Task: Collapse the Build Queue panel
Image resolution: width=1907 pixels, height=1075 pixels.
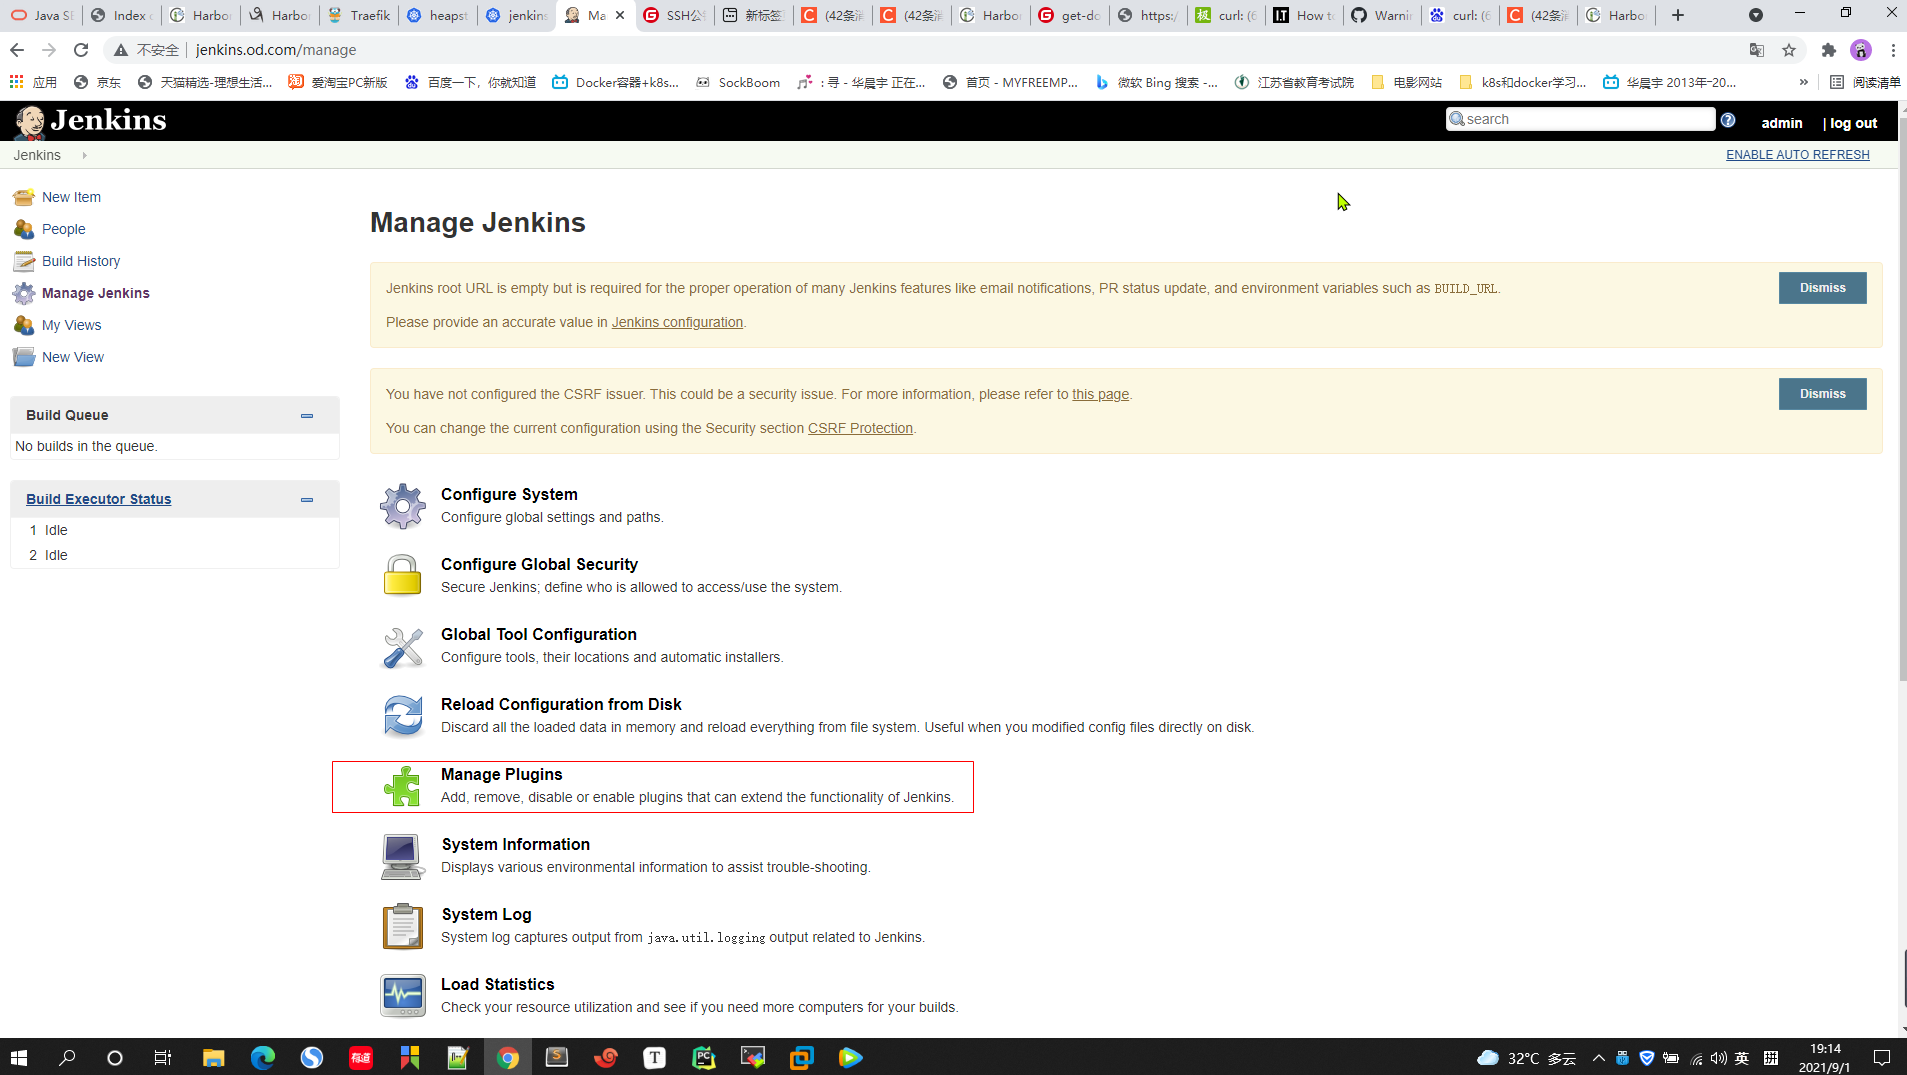Action: pyautogui.click(x=307, y=415)
